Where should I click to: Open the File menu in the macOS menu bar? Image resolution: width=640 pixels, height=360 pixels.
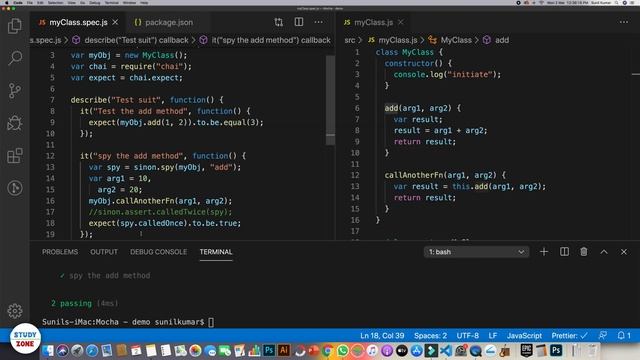pyautogui.click(x=30, y=2)
